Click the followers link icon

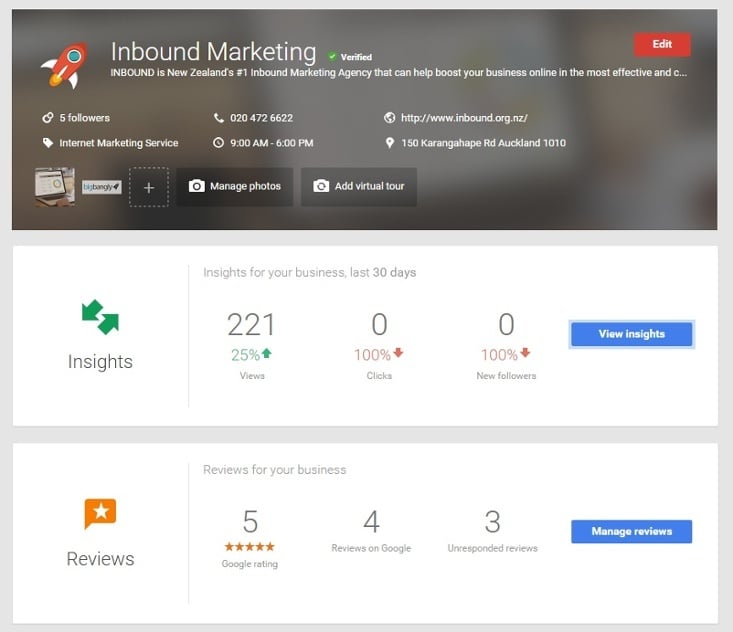[x=48, y=118]
